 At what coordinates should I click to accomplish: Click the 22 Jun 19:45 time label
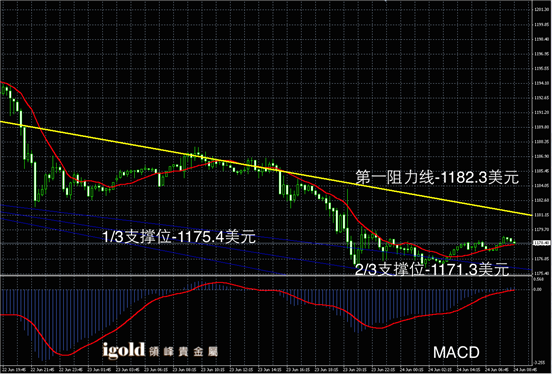(x=13, y=370)
